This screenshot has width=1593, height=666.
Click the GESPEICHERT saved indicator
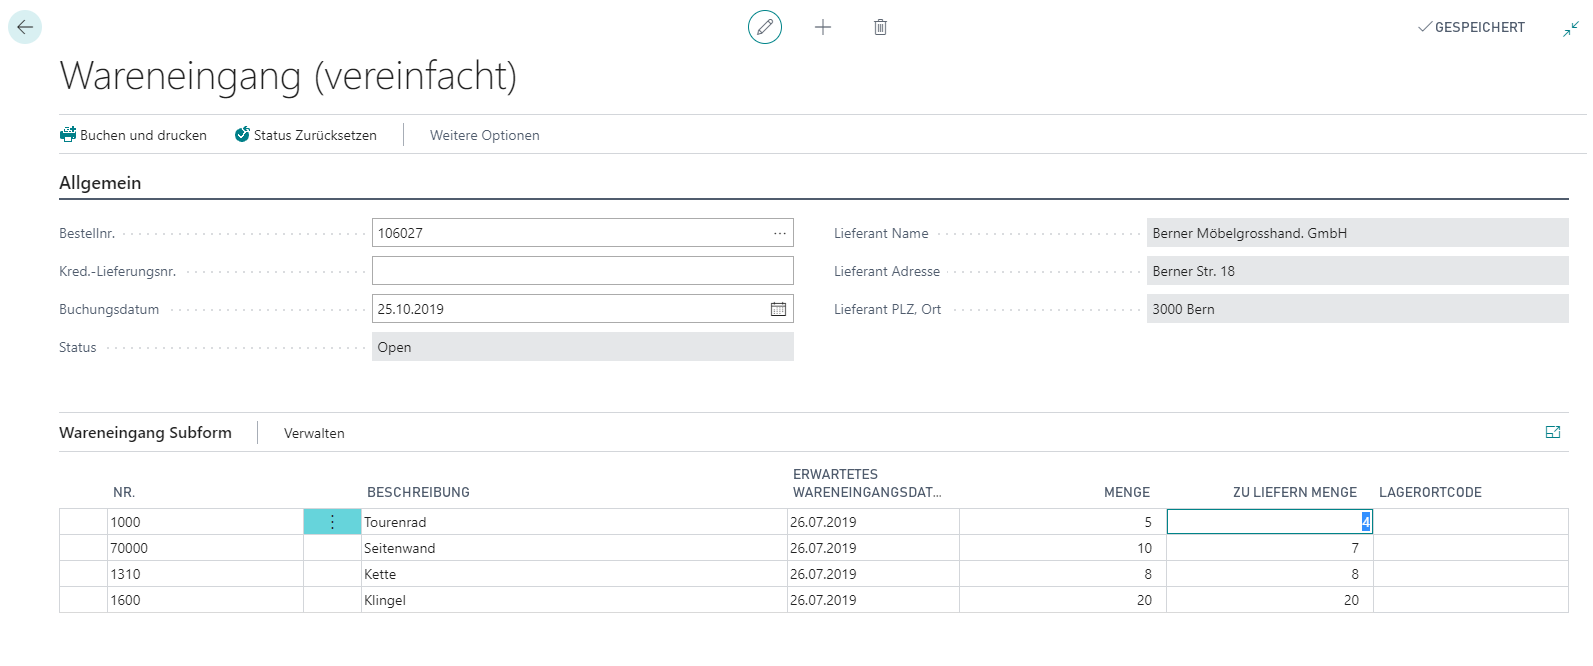[1471, 27]
